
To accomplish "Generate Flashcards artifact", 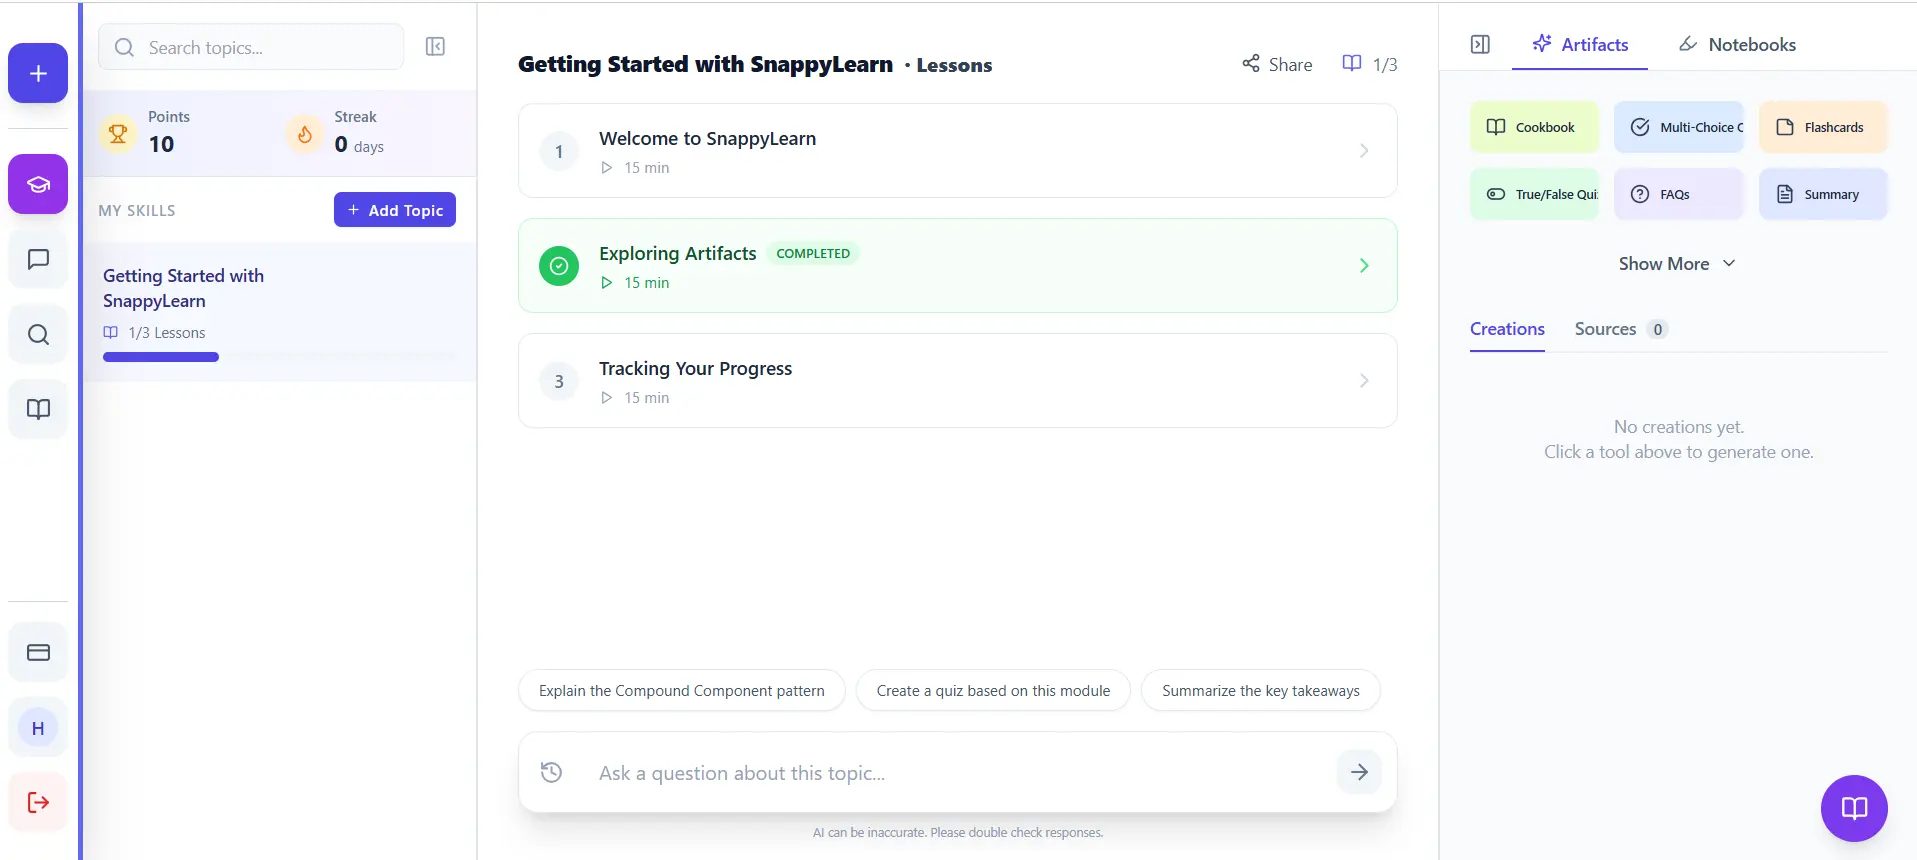I will [x=1823, y=127].
